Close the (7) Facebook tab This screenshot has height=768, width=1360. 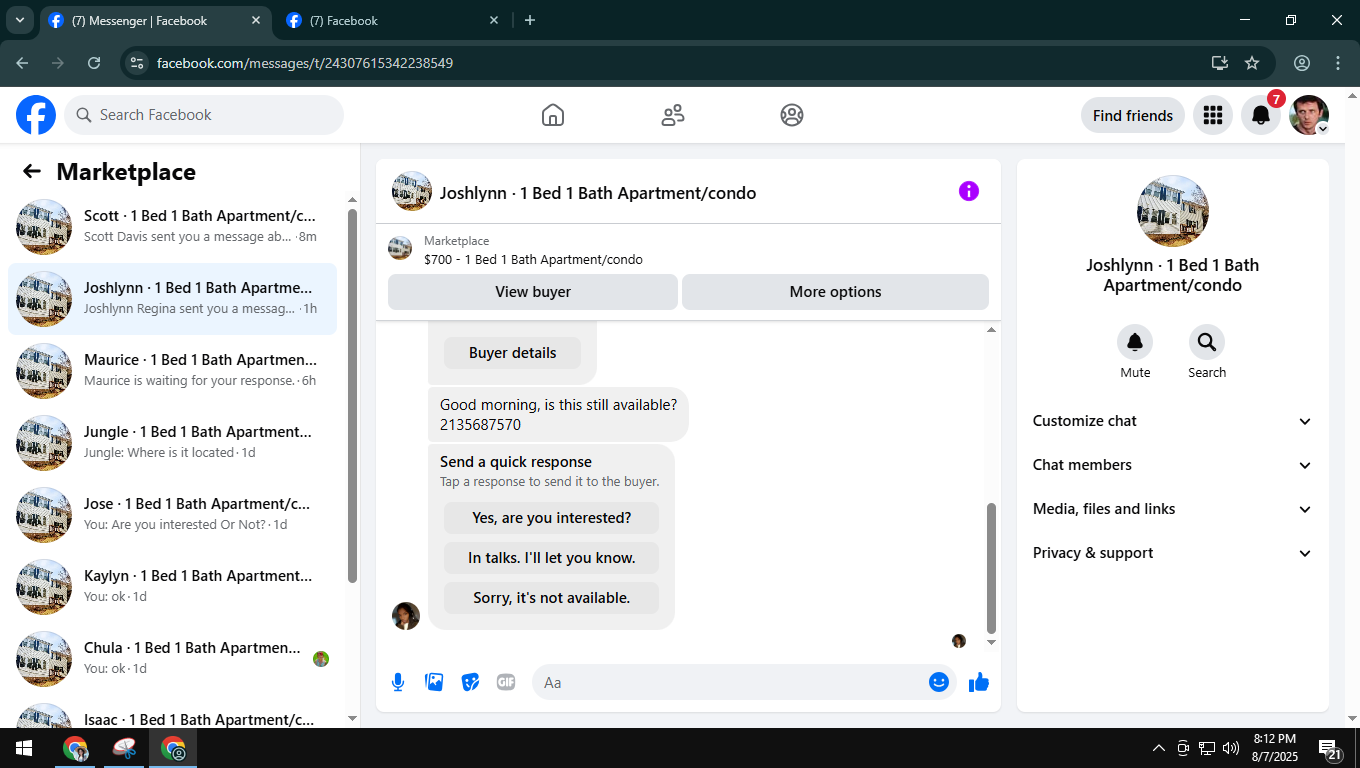(494, 20)
